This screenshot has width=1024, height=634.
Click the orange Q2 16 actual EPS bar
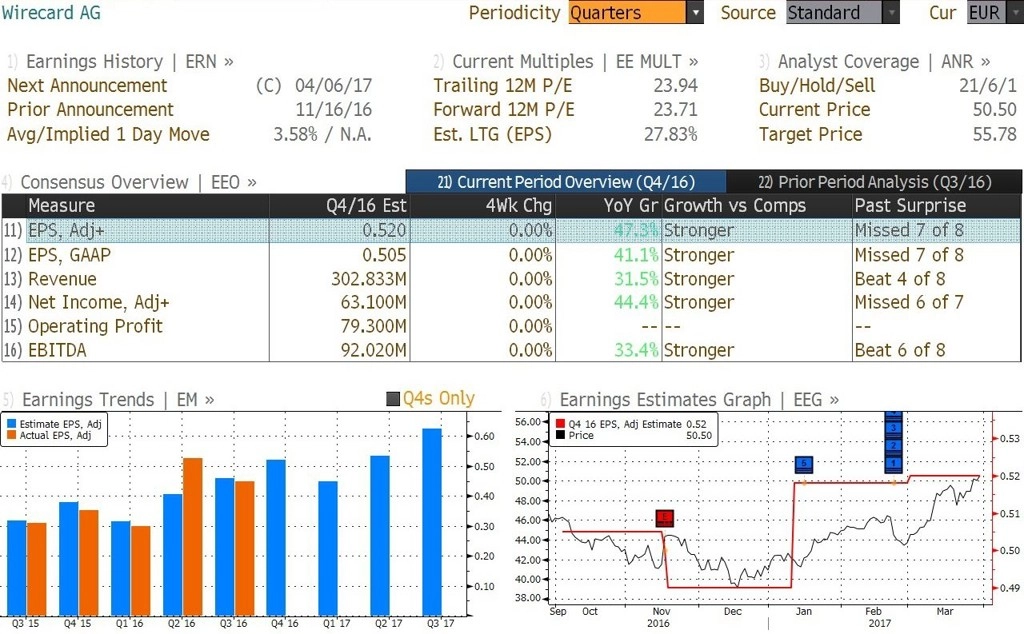[x=192, y=537]
